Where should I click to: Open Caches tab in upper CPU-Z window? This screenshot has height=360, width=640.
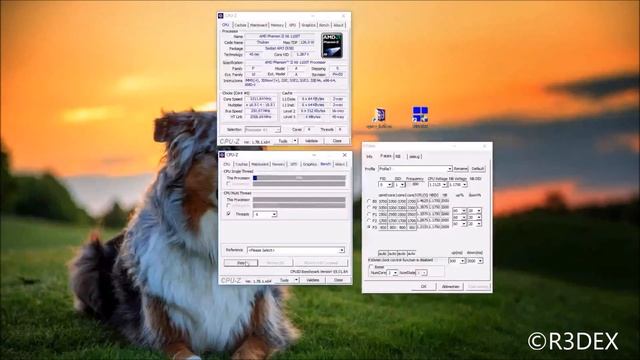240,25
